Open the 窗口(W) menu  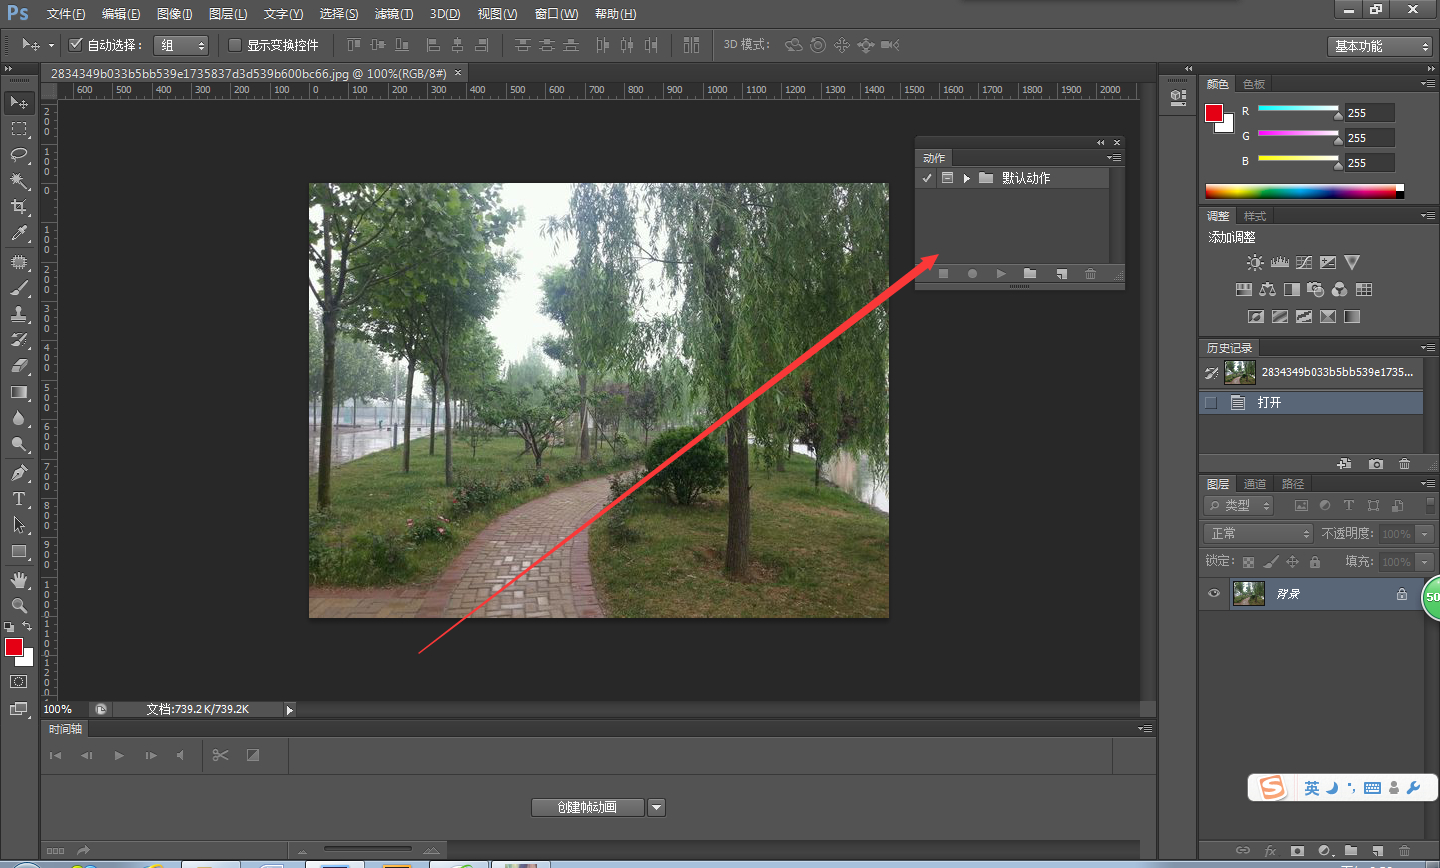pos(556,14)
